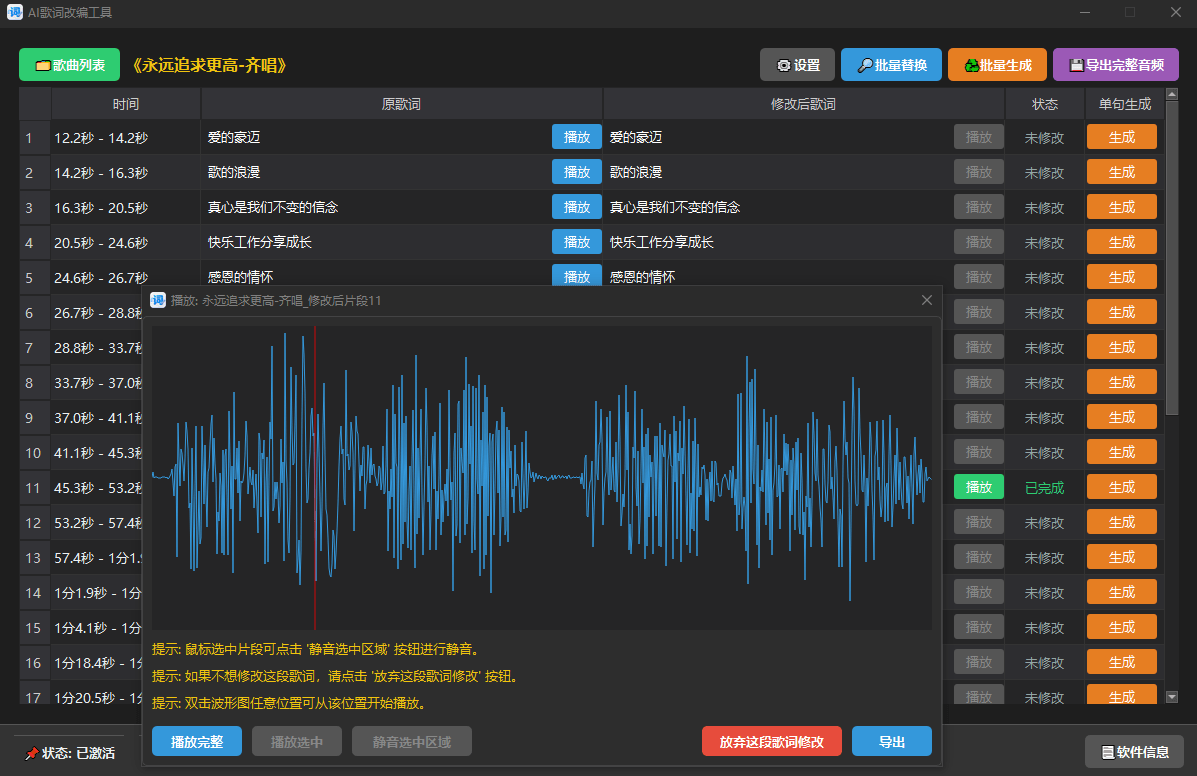Select modified lyric cell 爱的豪迈
Image resolution: width=1197 pixels, height=776 pixels.
[x=777, y=137]
